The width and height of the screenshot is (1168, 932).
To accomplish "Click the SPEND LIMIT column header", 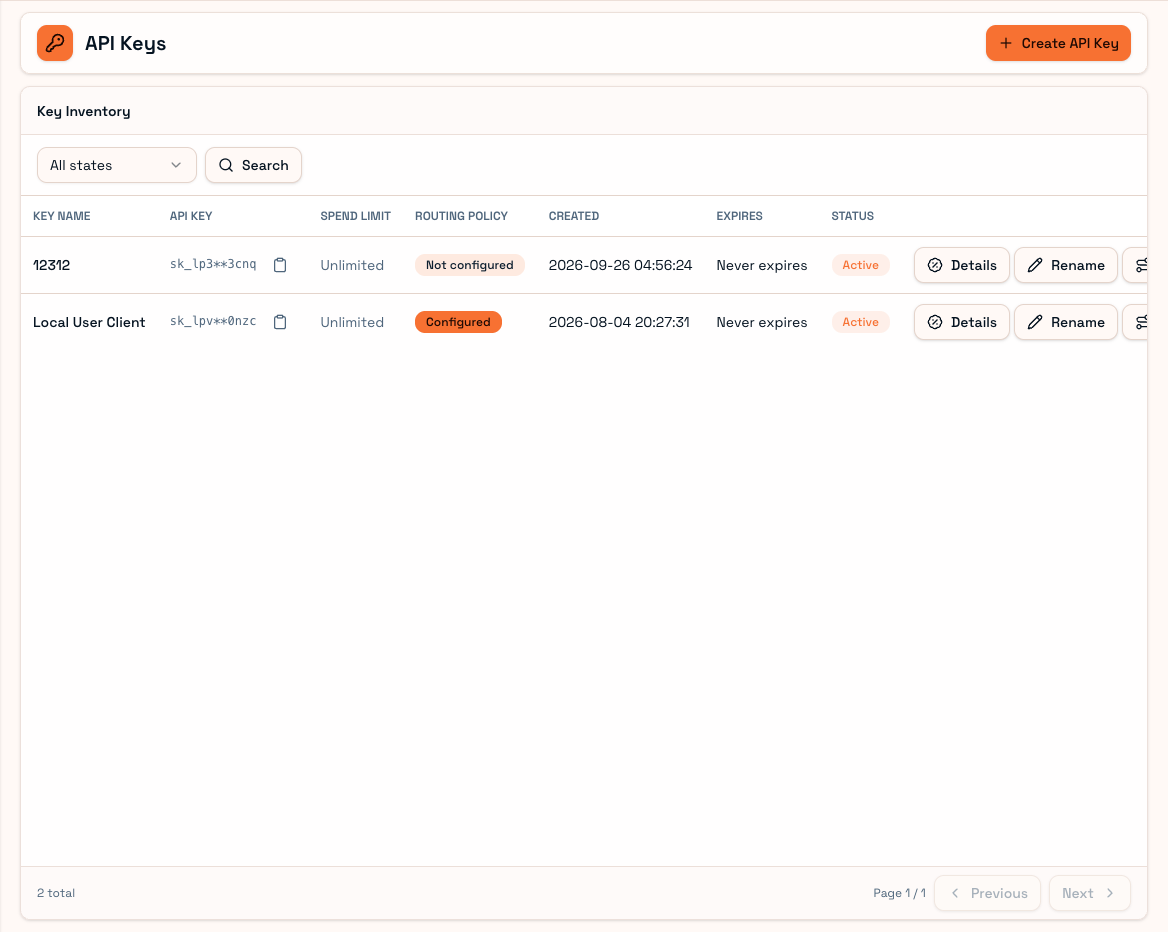I will tap(355, 216).
